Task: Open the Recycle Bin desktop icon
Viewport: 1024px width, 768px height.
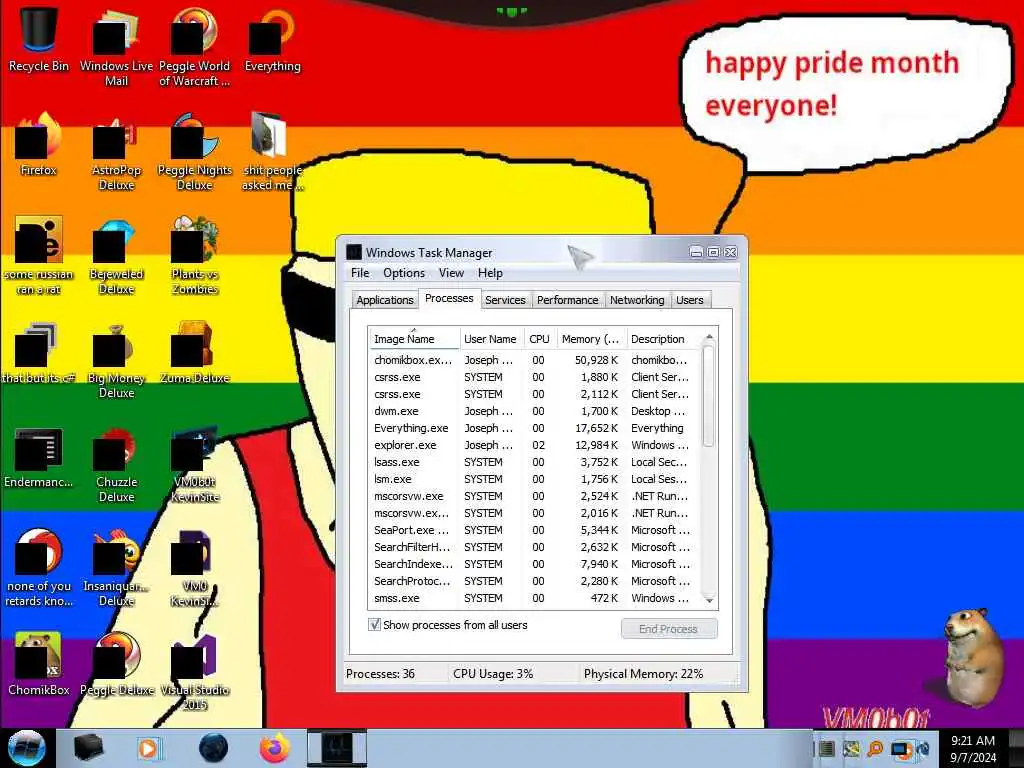Action: (x=39, y=39)
